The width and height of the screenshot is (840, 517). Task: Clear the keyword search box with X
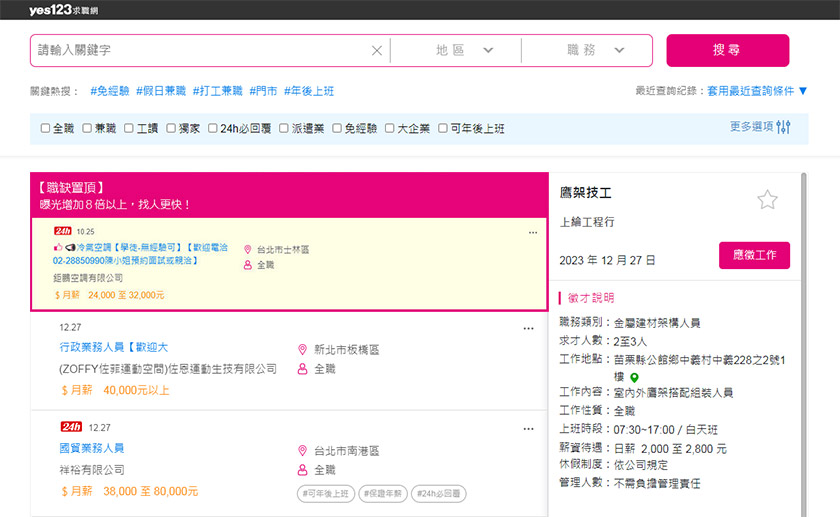tap(377, 51)
